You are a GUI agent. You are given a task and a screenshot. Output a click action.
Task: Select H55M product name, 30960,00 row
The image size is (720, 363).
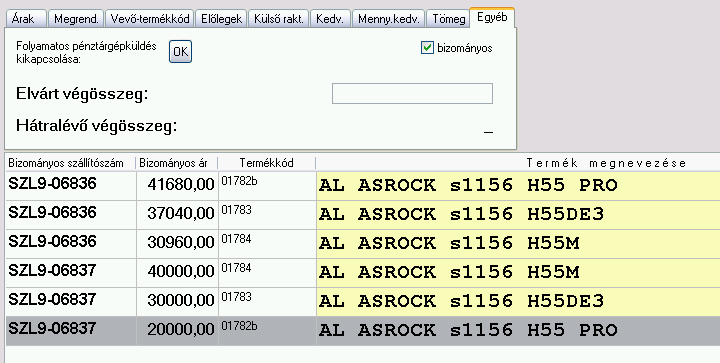518,244
